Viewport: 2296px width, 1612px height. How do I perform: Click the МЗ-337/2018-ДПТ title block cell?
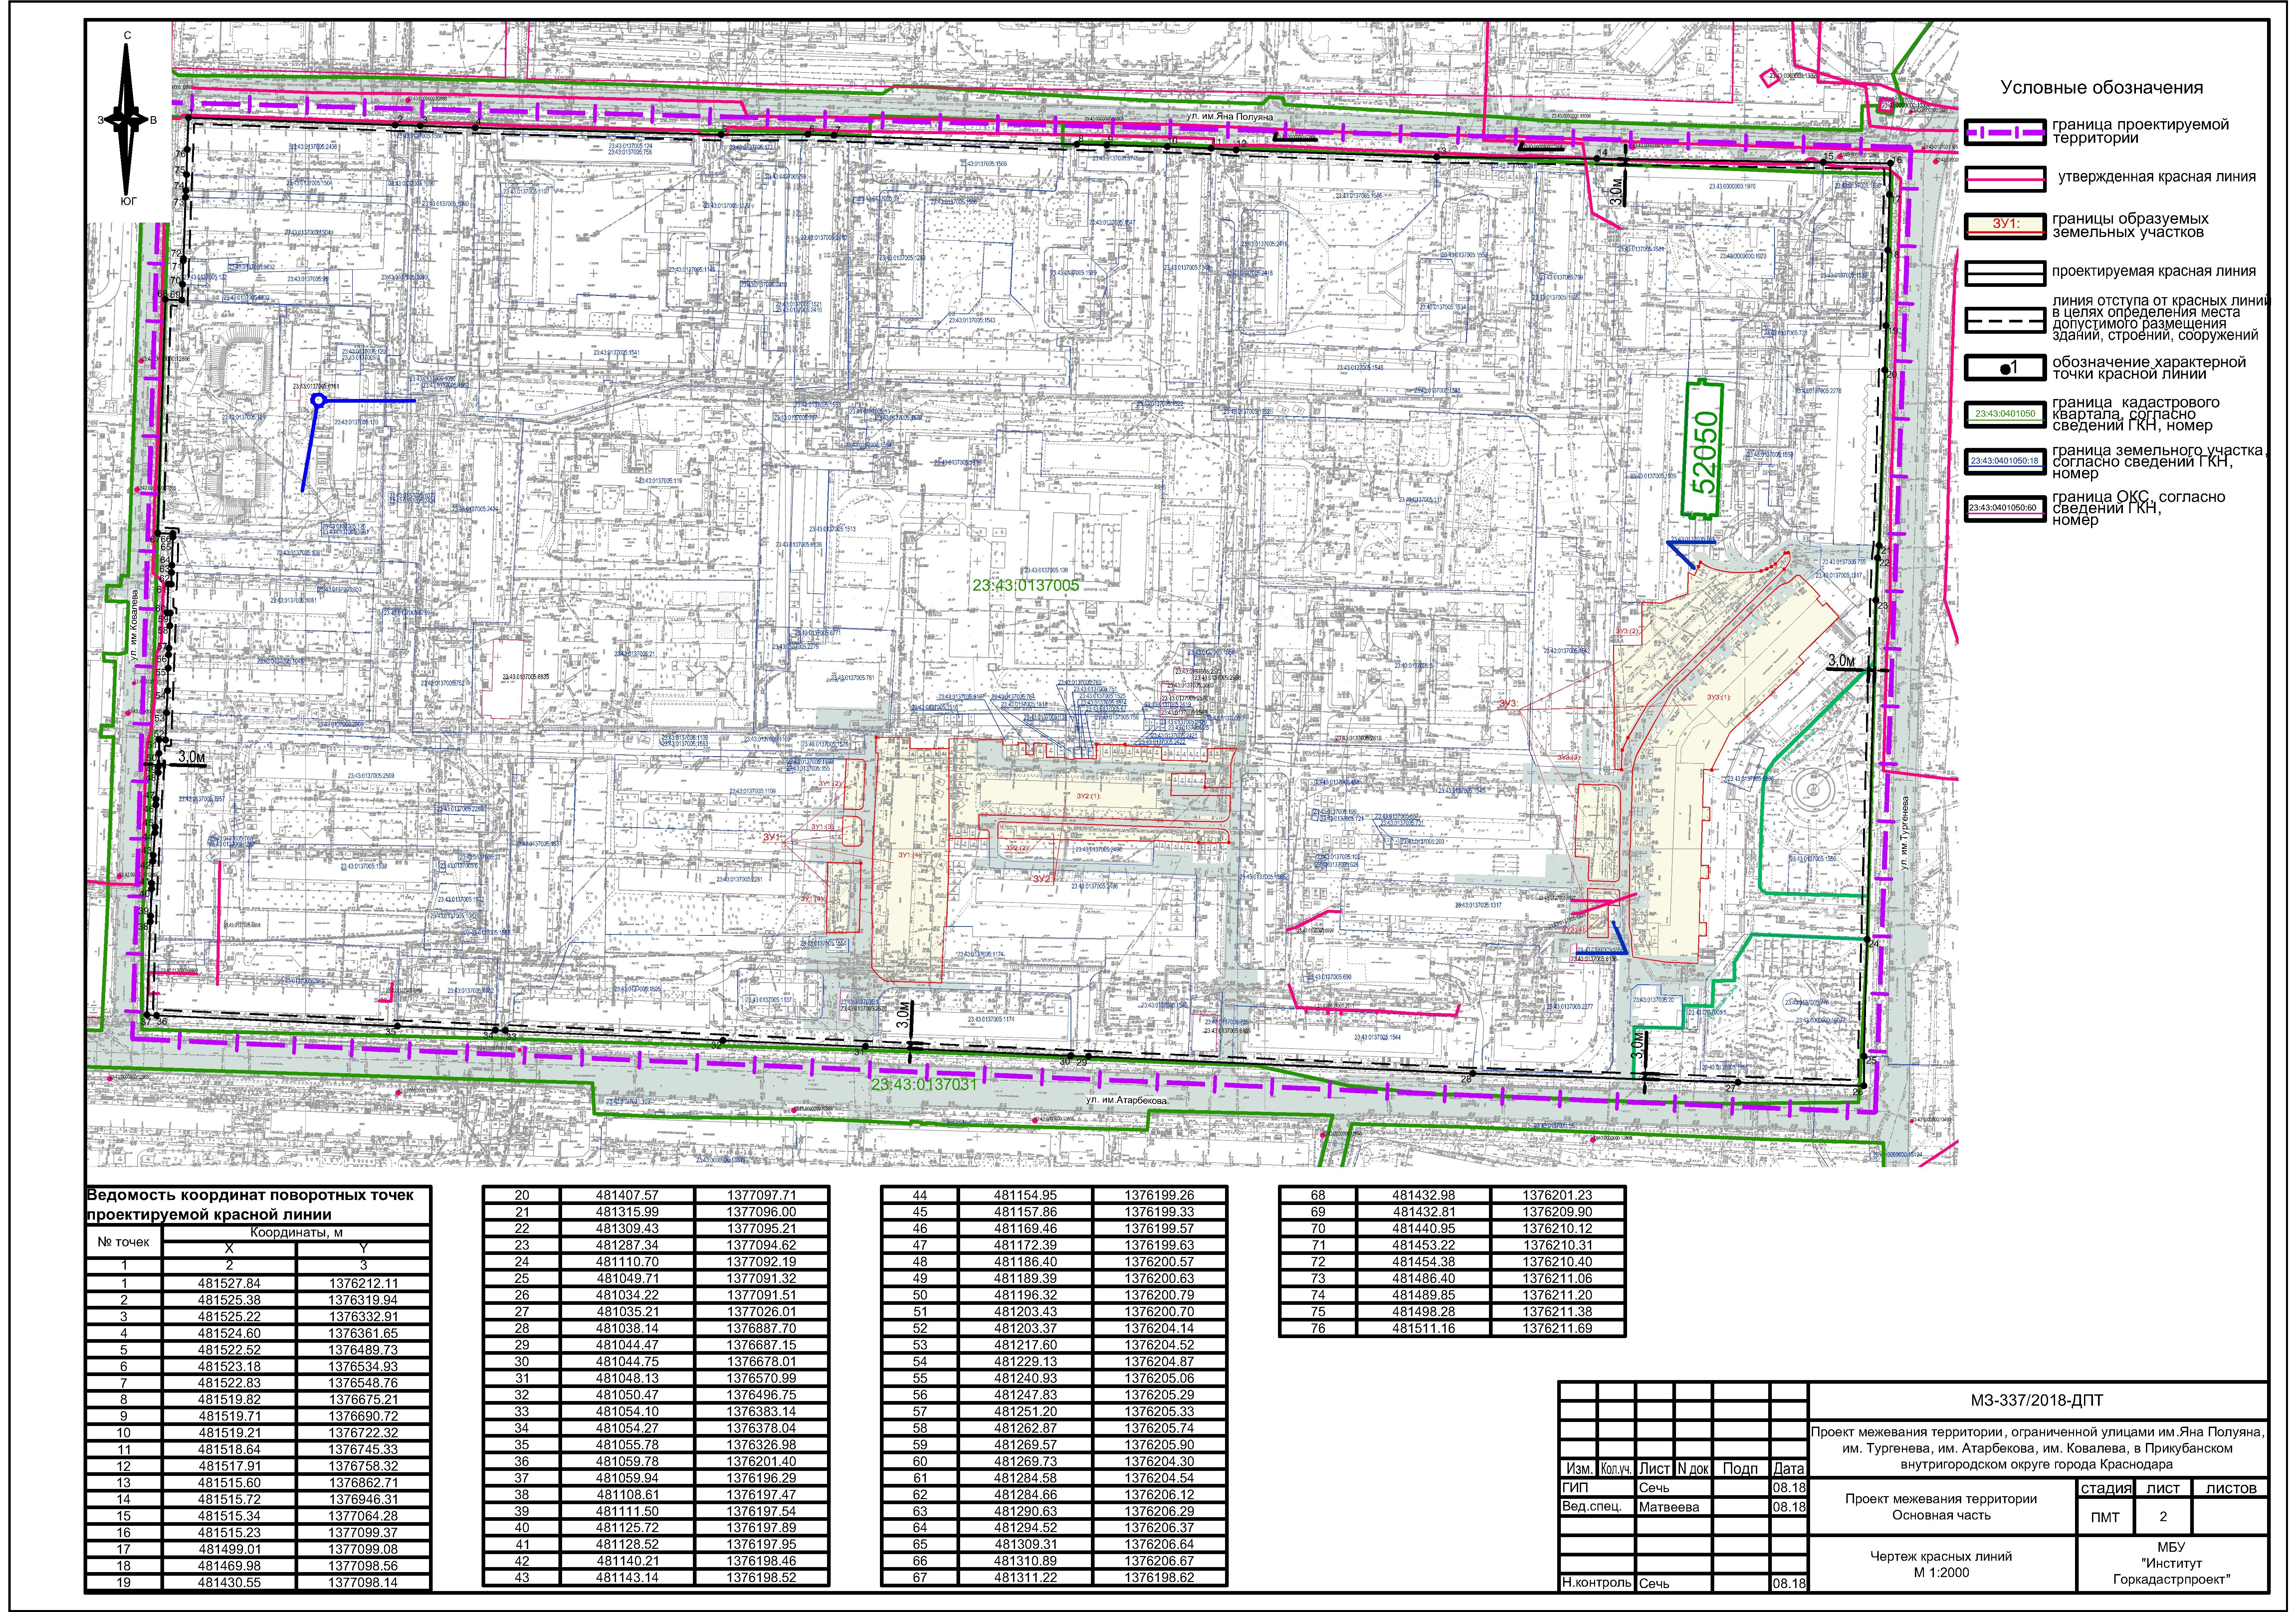tap(2037, 1401)
